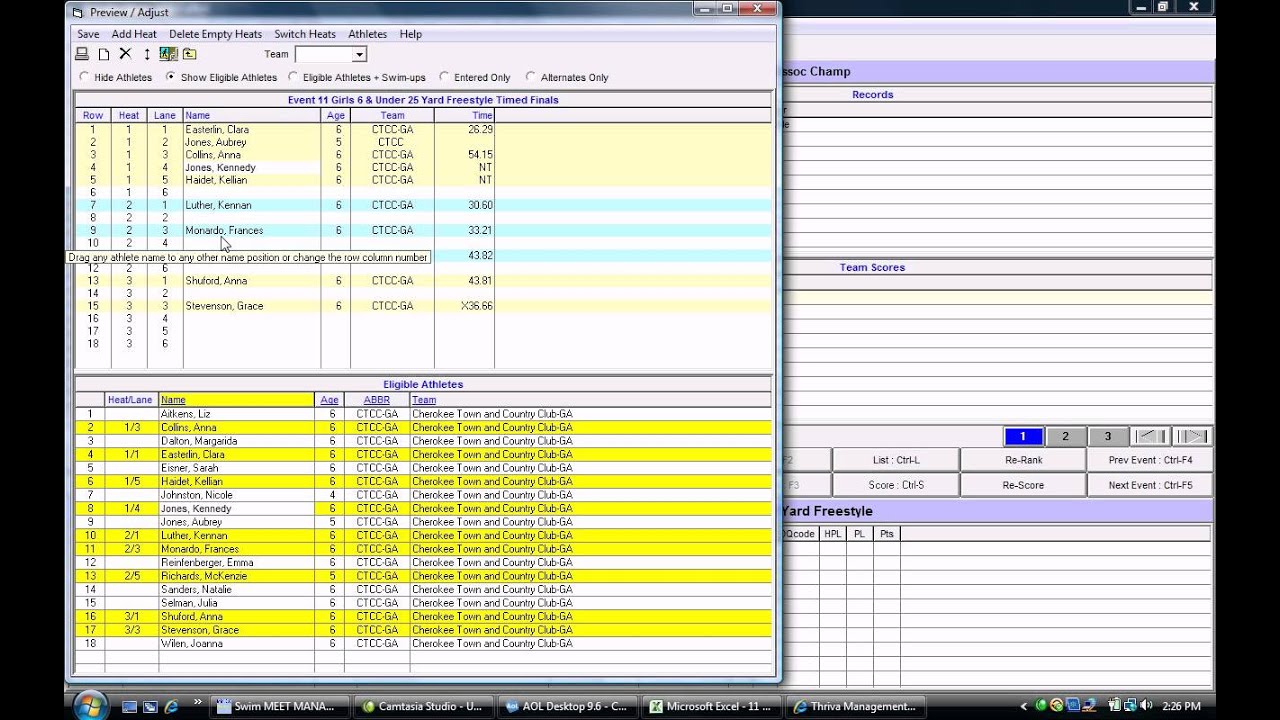Screen dimensions: 1280x720
Task: Click the Print icon in the Preview toolbar
Action: point(83,54)
